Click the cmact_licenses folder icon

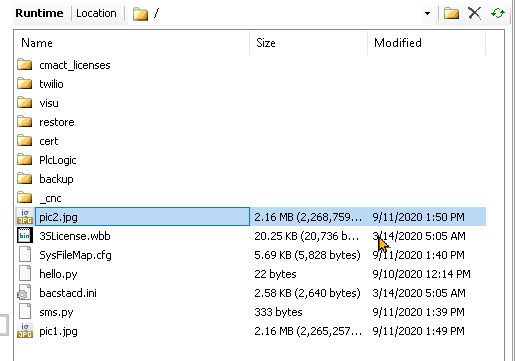(25, 64)
